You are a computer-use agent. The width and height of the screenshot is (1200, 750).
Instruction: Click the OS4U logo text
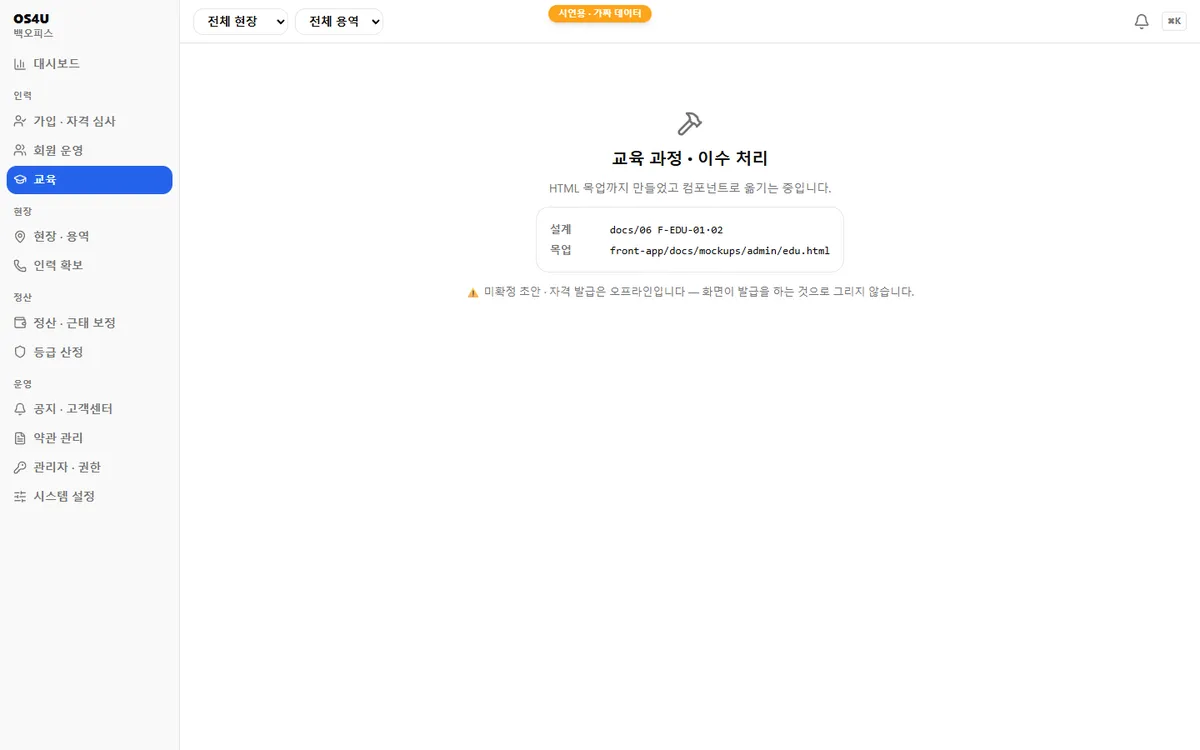click(31, 18)
